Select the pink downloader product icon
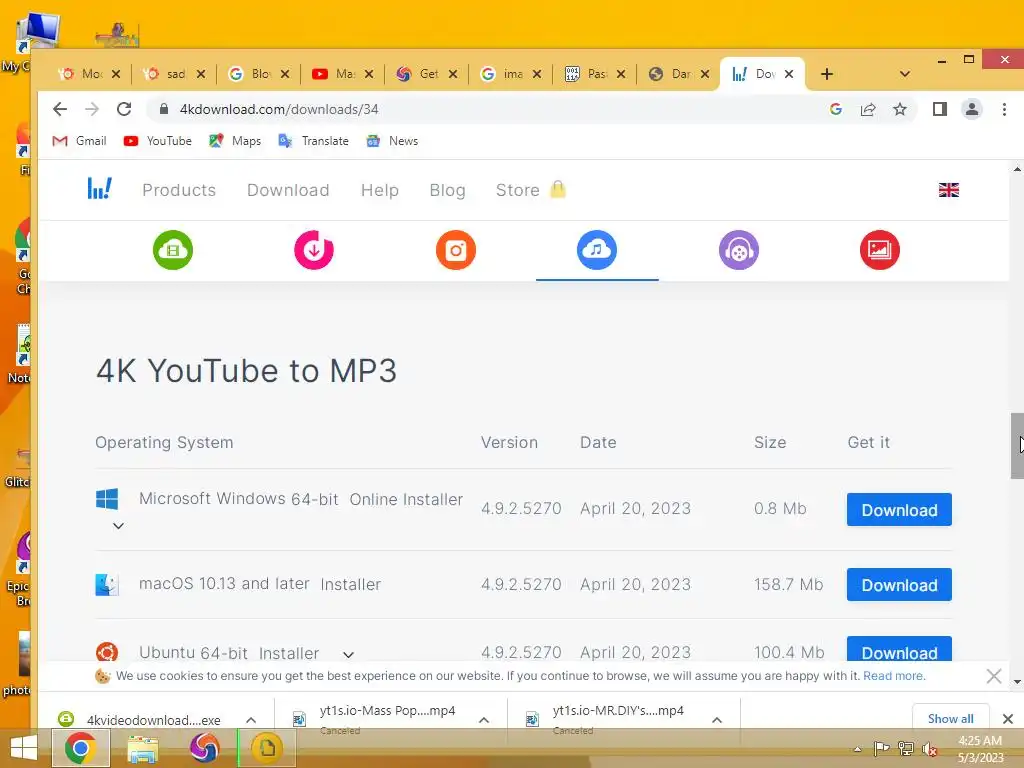1024x768 pixels. click(x=314, y=250)
